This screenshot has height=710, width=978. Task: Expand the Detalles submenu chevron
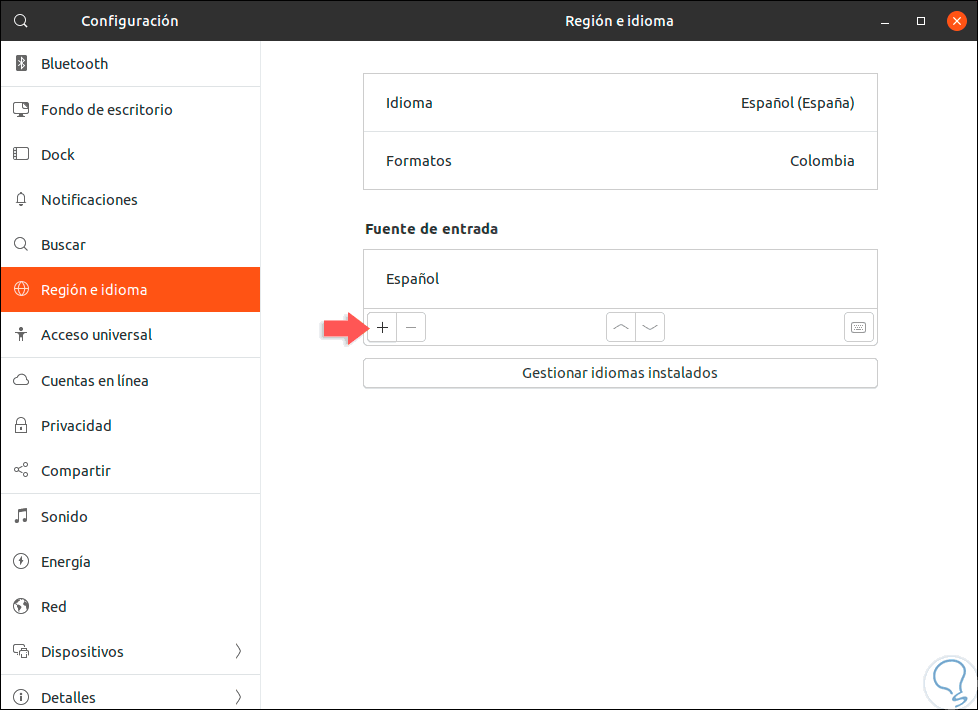tap(238, 697)
